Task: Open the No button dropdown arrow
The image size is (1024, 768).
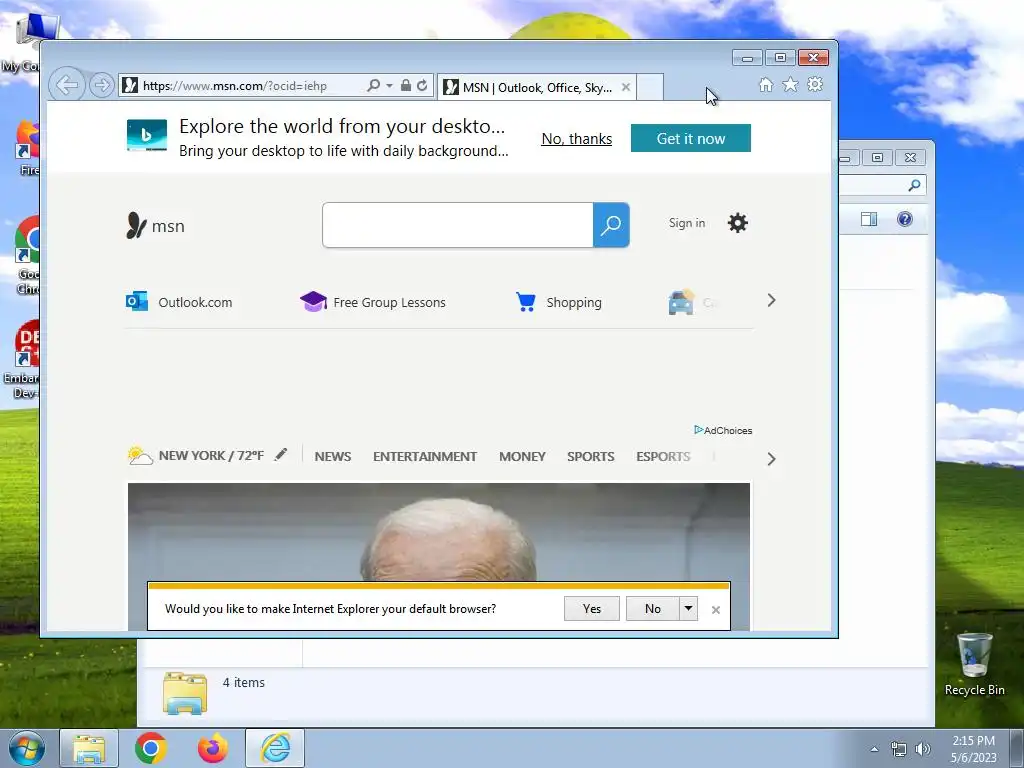Action: pos(688,609)
